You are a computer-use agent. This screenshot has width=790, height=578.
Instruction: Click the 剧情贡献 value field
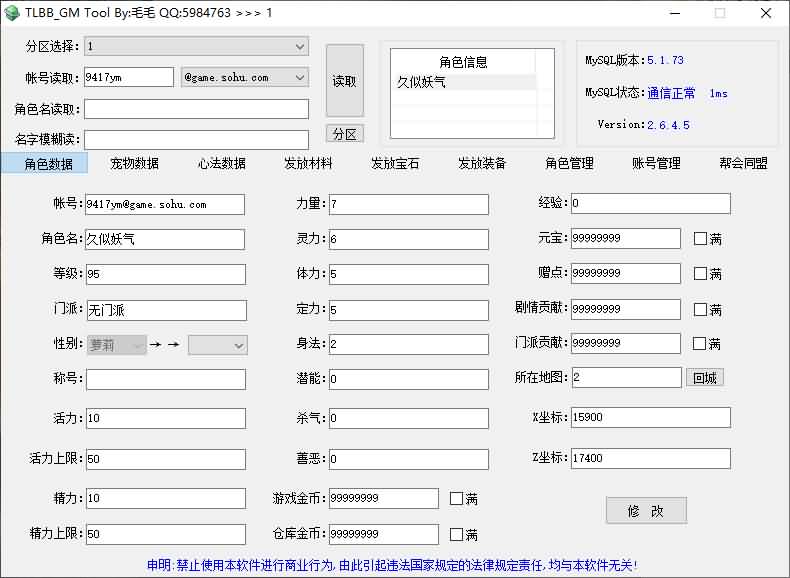626,309
